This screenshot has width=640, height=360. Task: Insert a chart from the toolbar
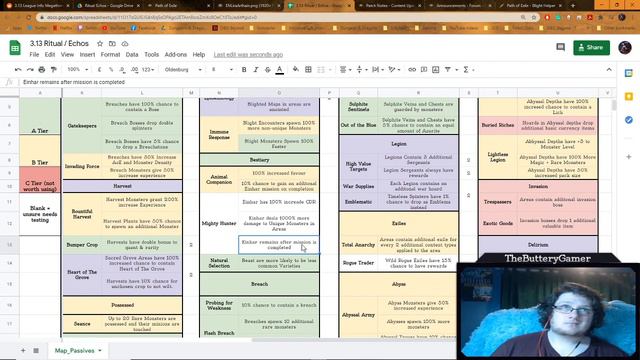(436, 70)
